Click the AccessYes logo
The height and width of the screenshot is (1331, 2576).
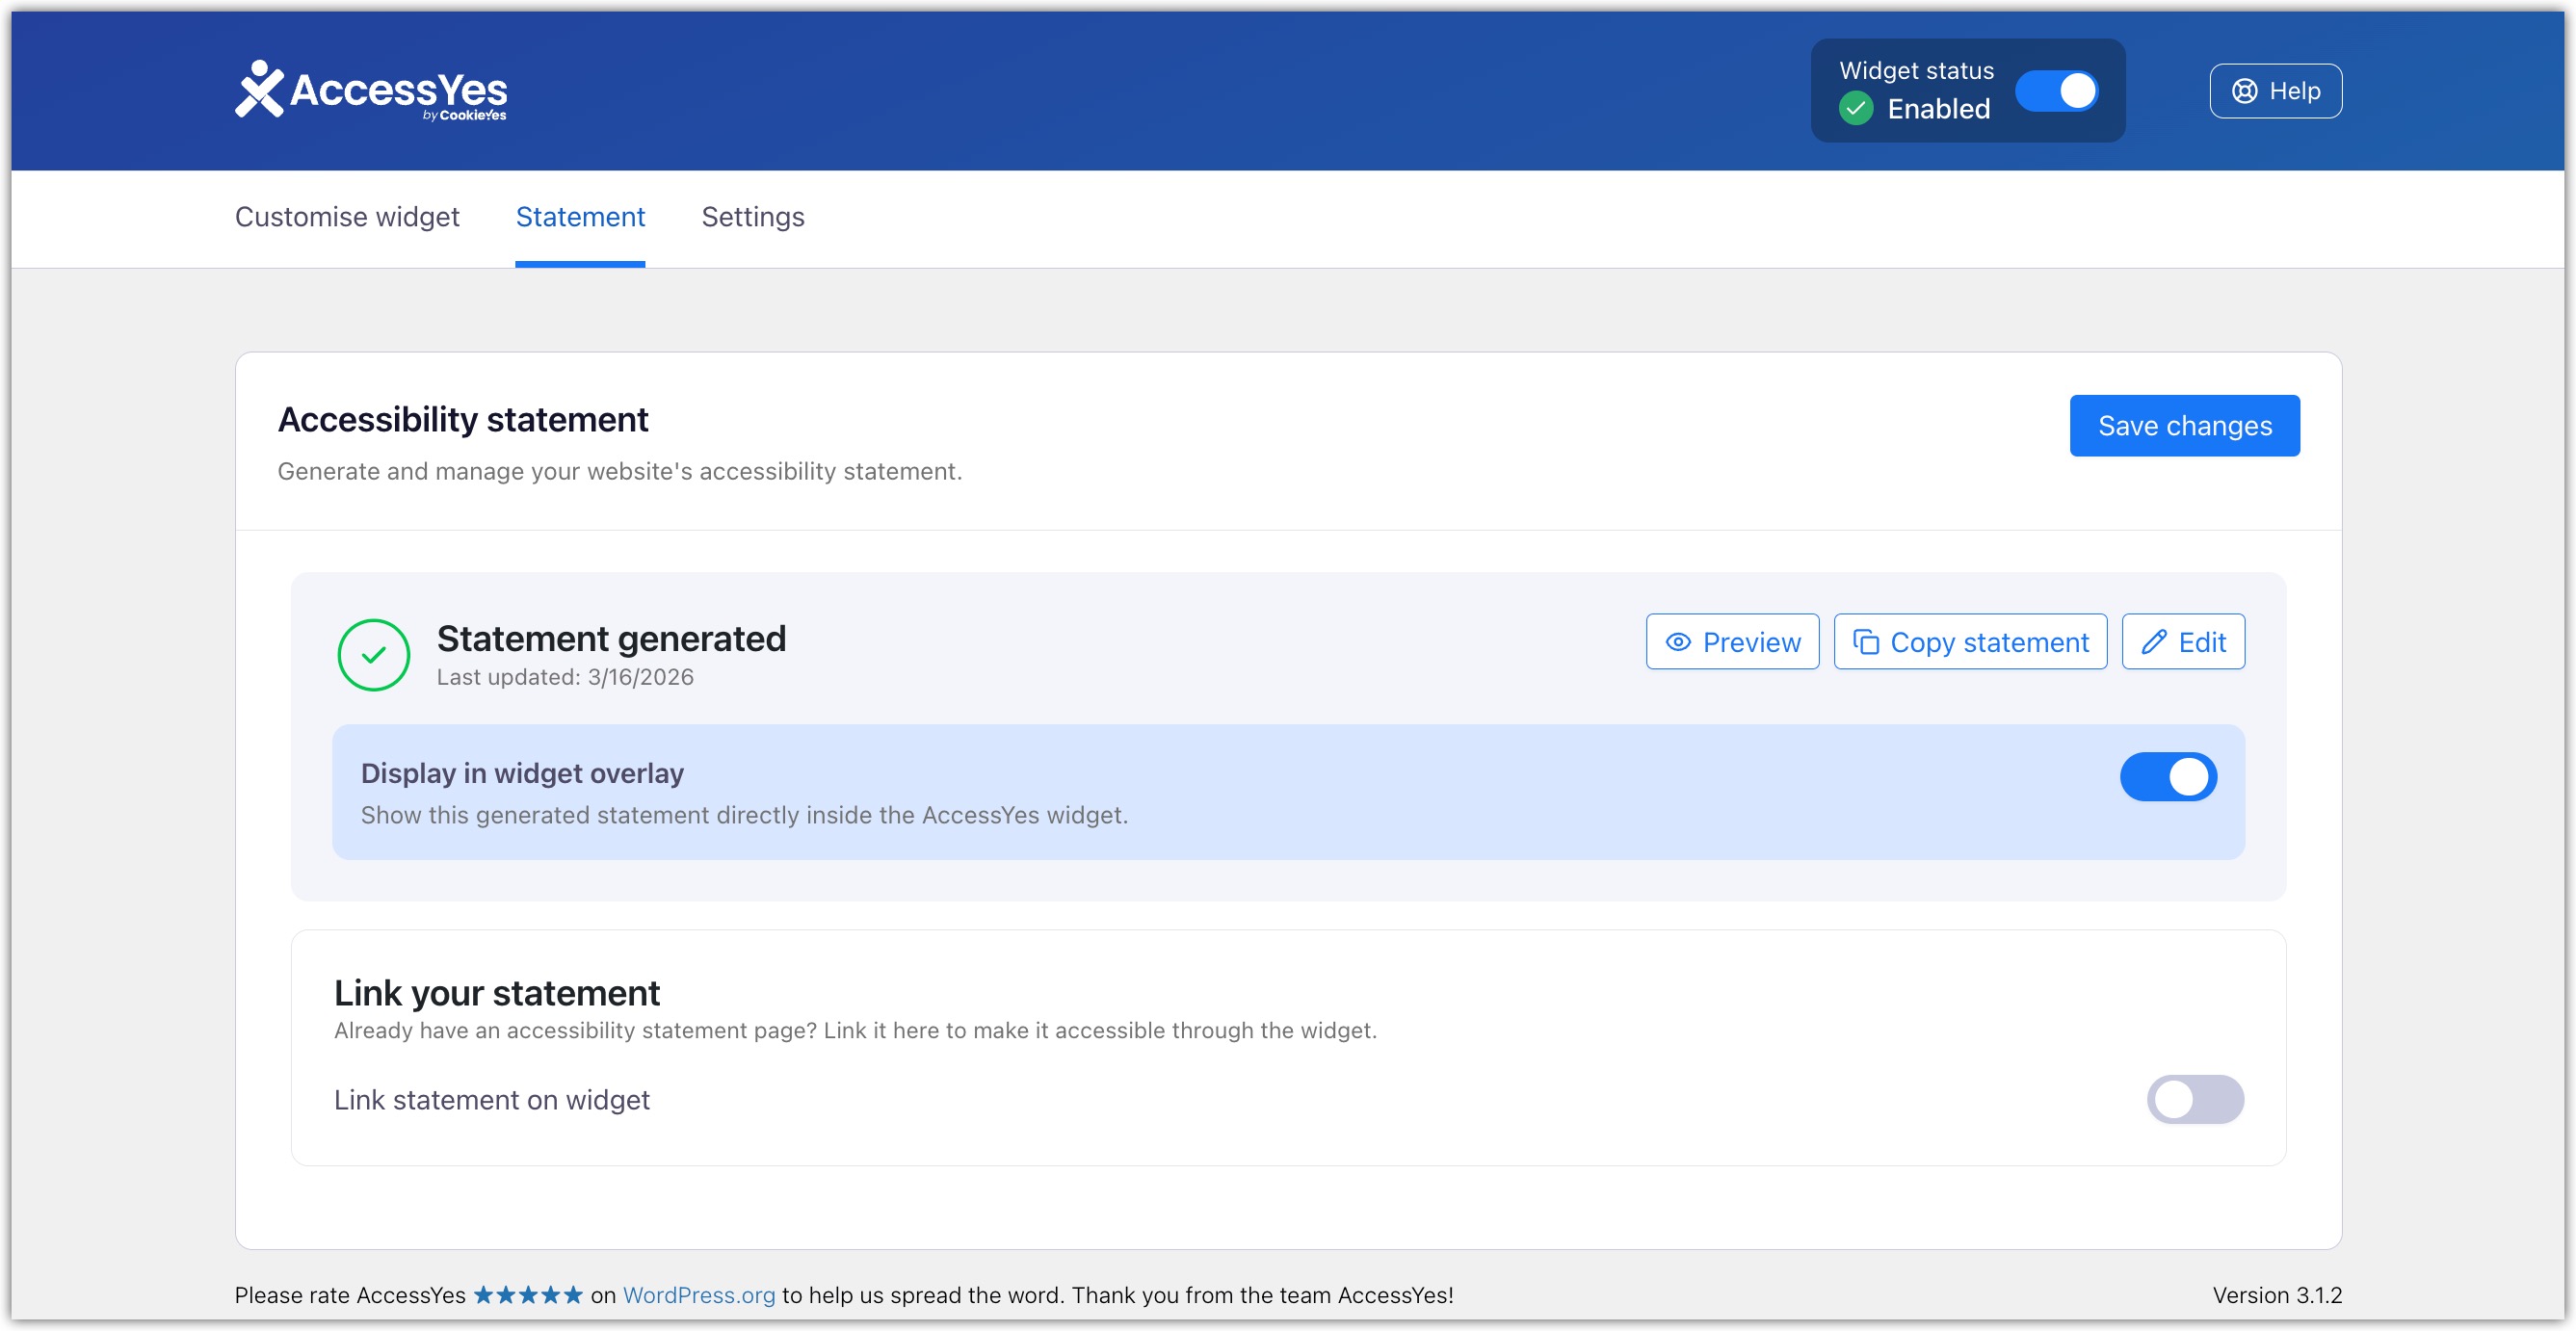point(370,91)
